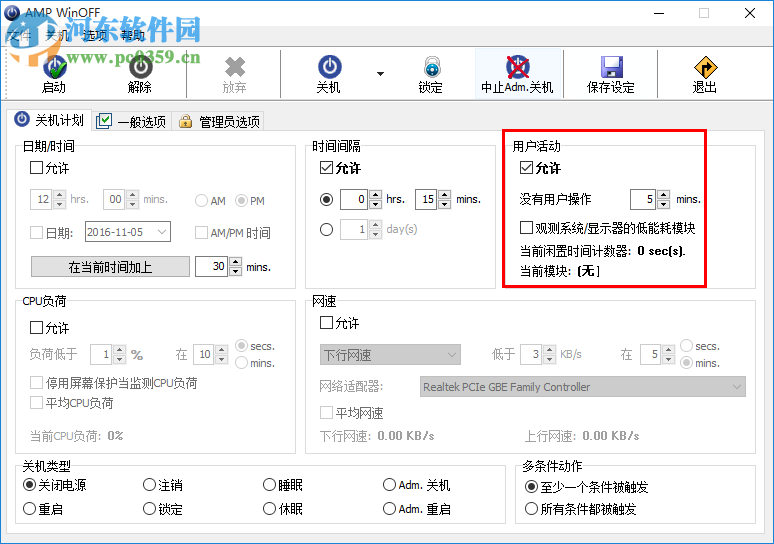Click 在当前时间加上 button
This screenshot has height=544, width=774.
(x=110, y=267)
